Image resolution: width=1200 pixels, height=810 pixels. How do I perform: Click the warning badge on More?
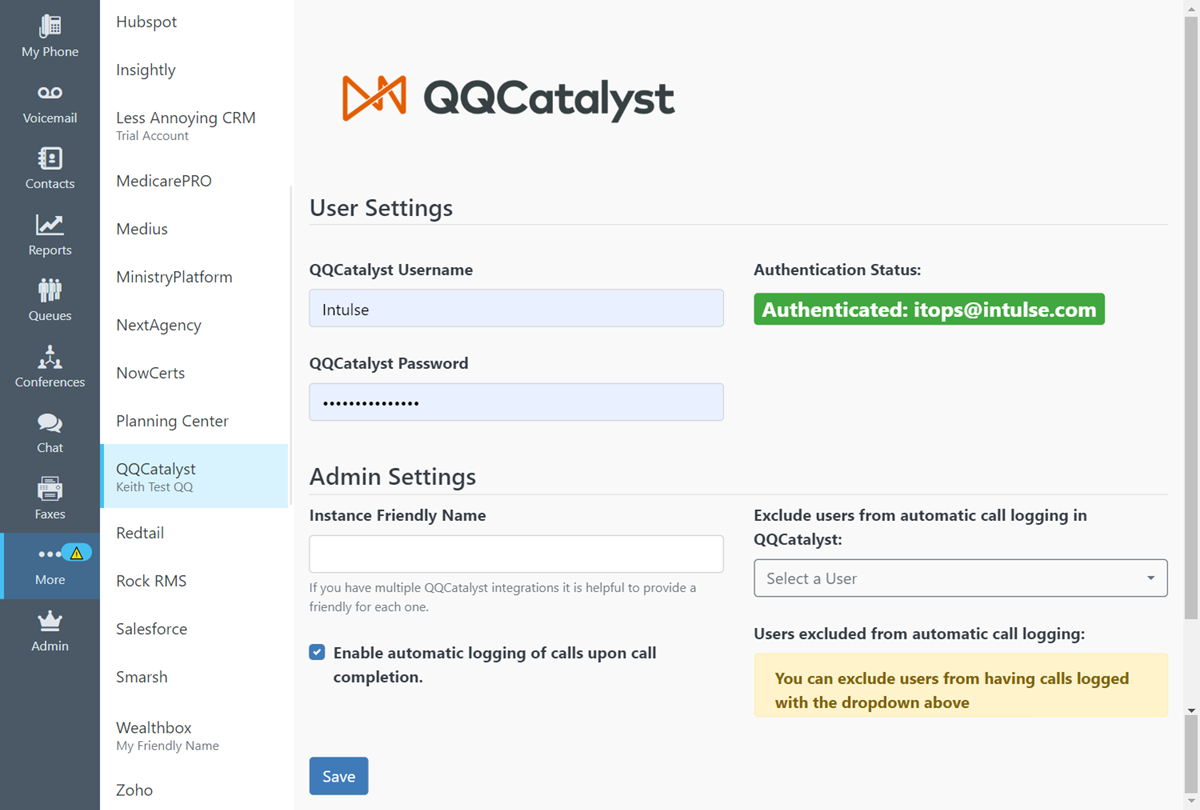click(x=77, y=552)
